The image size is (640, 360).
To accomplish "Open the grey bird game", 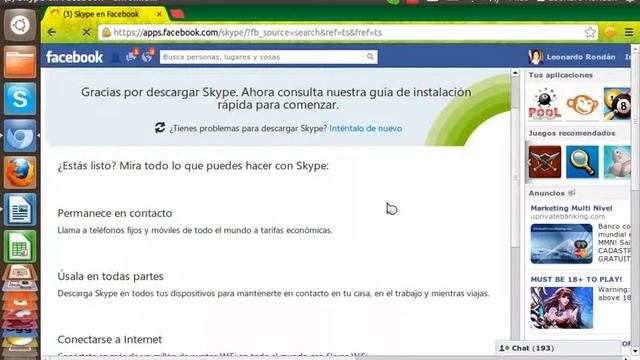I will pyautogui.click(x=617, y=162).
